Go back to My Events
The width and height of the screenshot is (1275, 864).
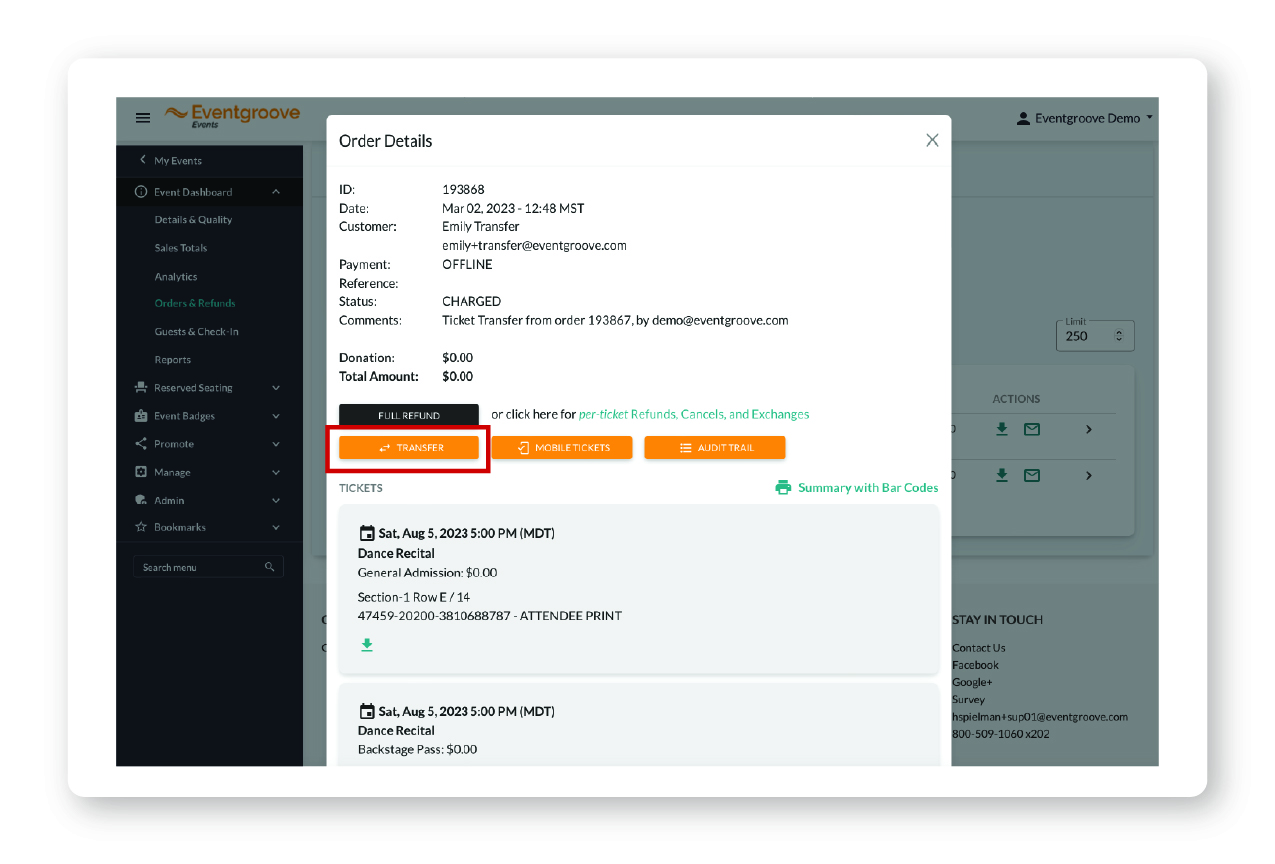[x=170, y=160]
